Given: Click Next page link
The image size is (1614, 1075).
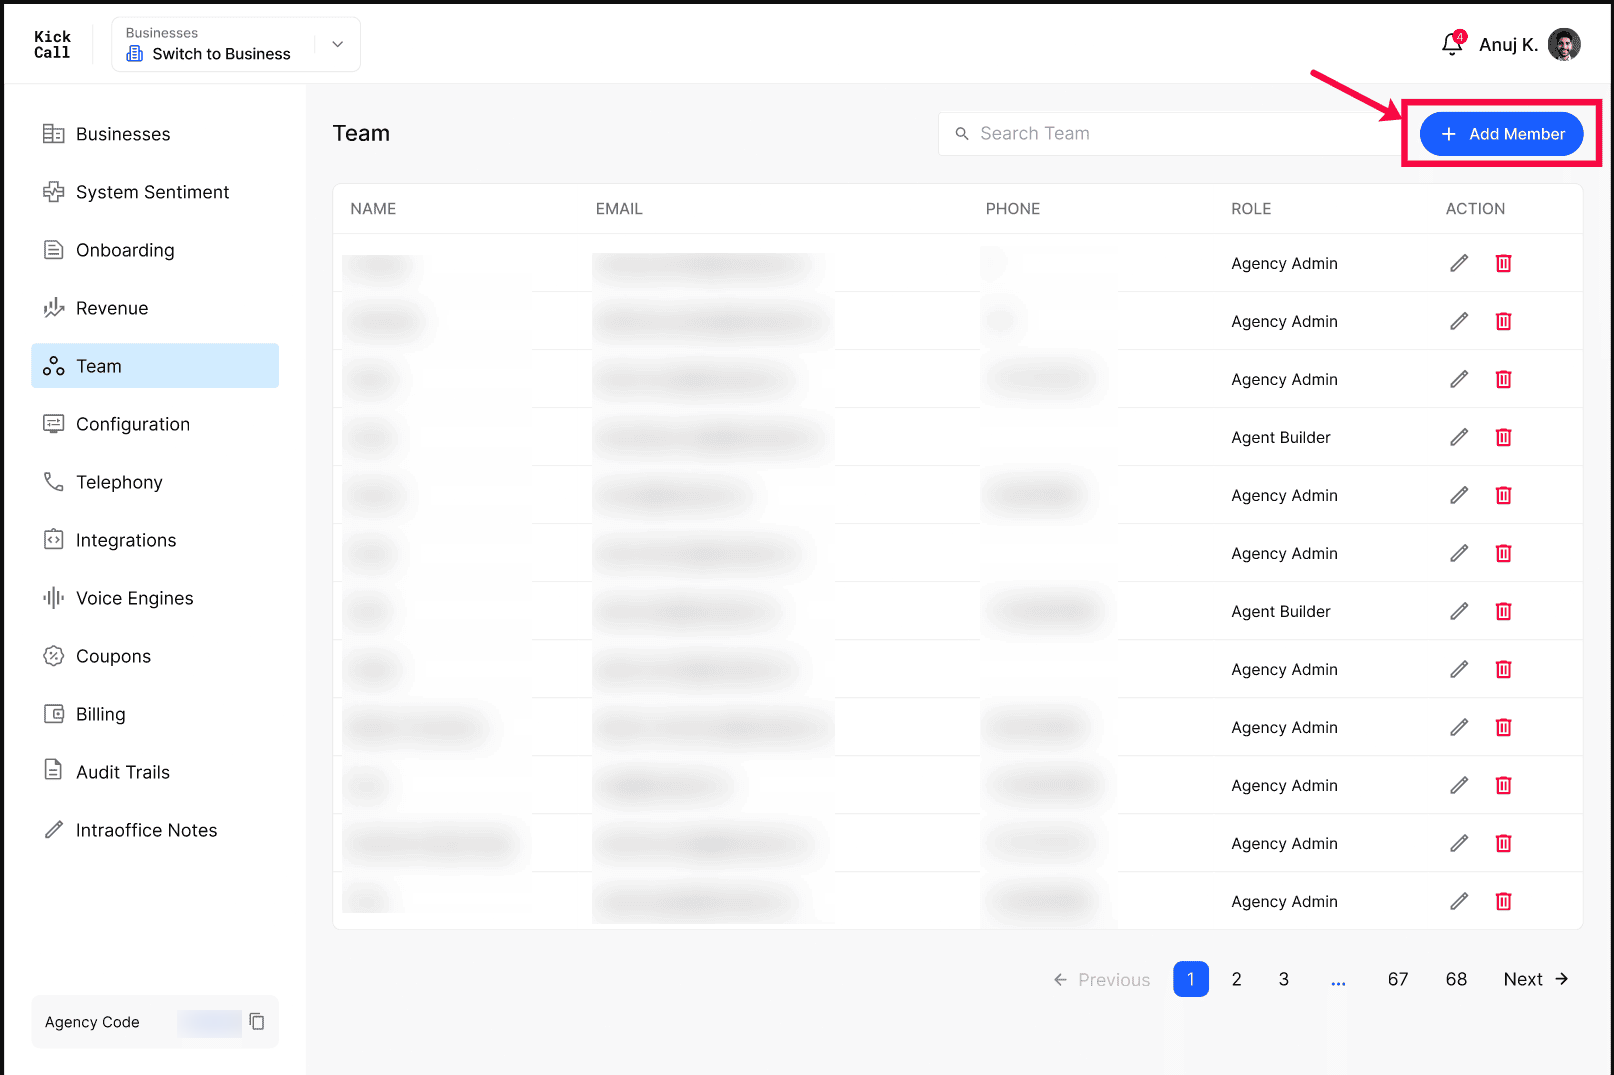Looking at the screenshot, I should (x=1536, y=979).
